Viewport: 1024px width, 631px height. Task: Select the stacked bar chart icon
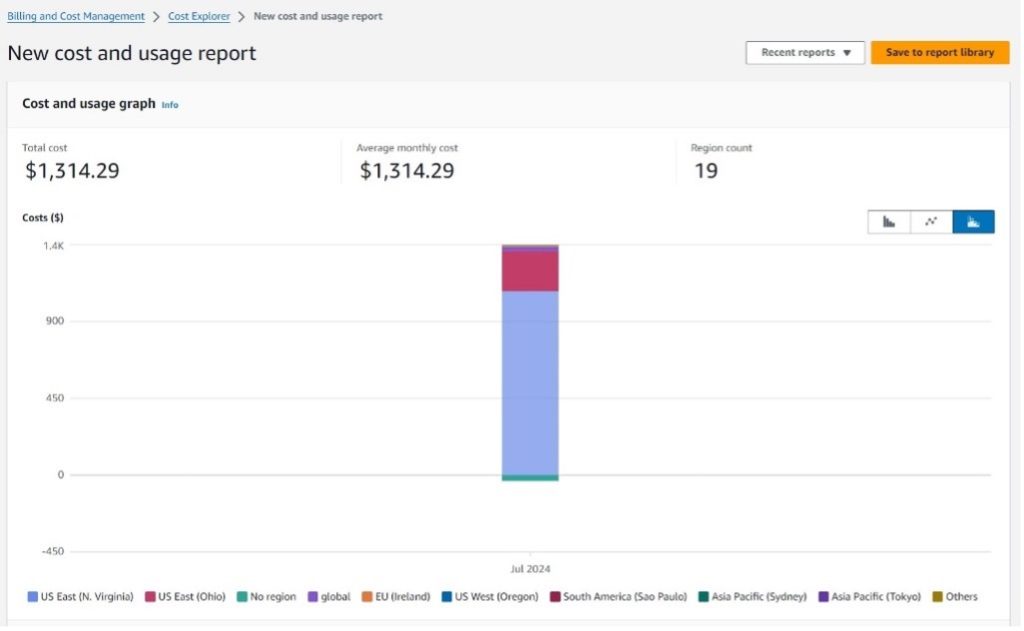973,221
